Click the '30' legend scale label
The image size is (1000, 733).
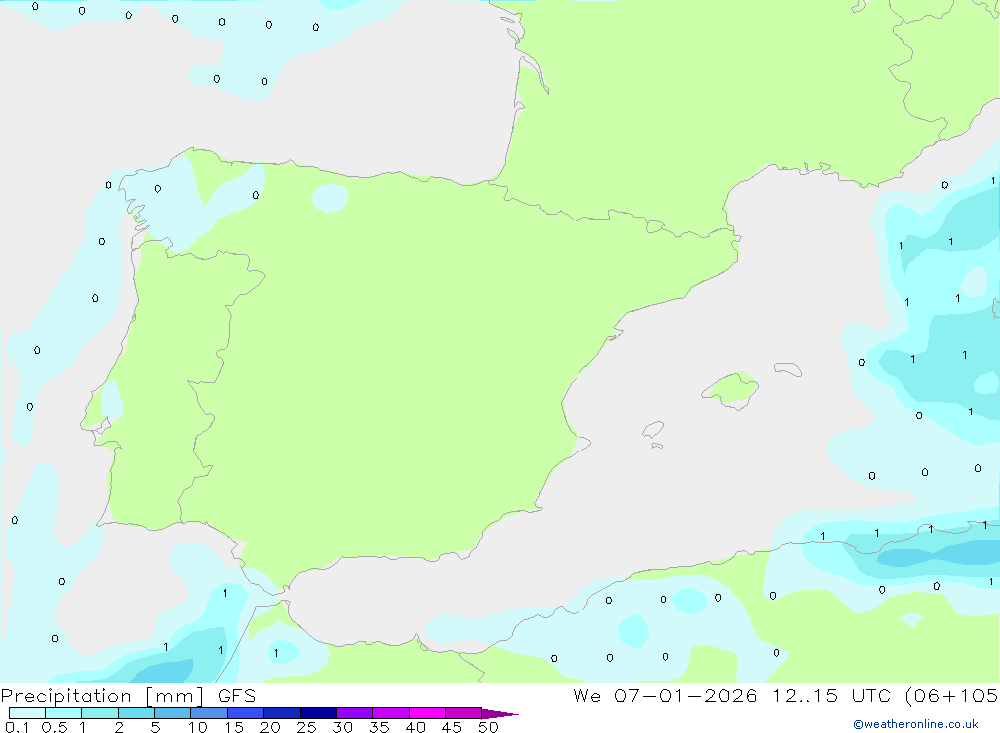(342, 727)
